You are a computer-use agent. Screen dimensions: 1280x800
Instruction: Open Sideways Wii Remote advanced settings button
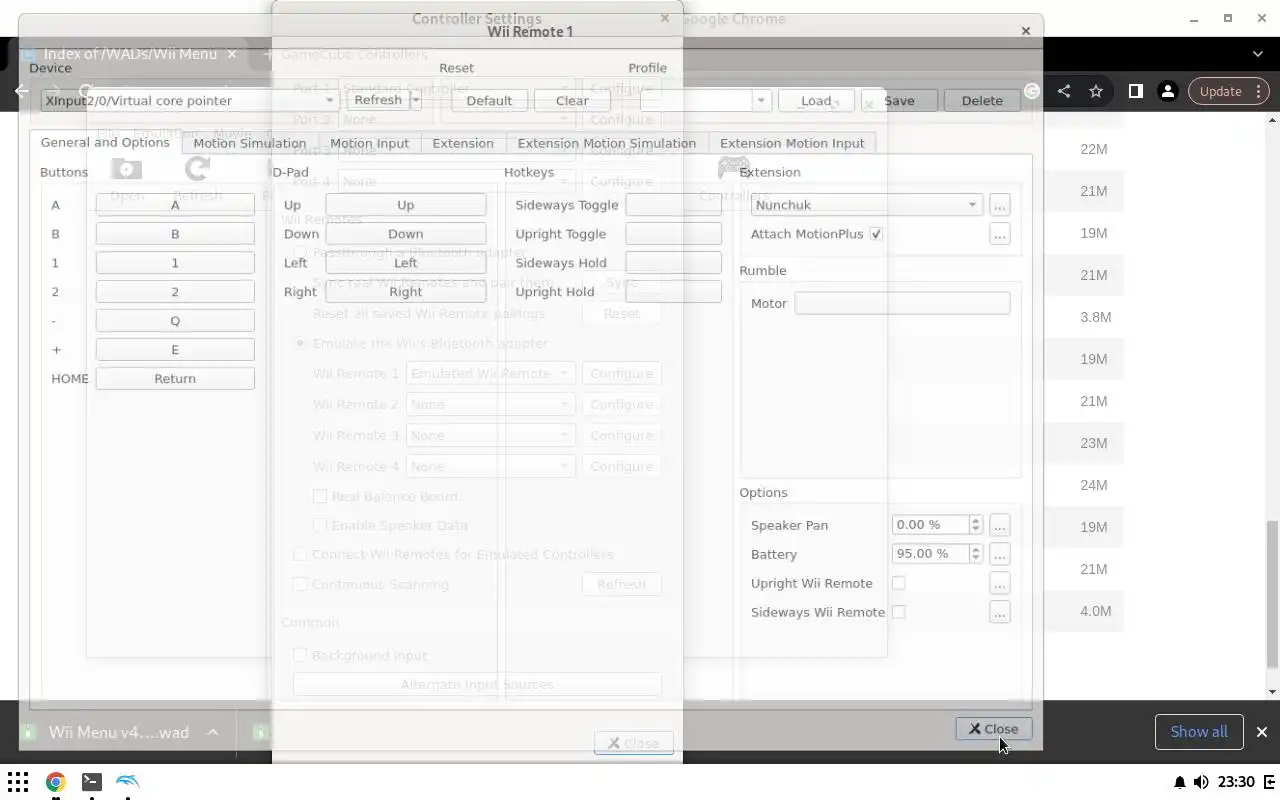click(999, 612)
